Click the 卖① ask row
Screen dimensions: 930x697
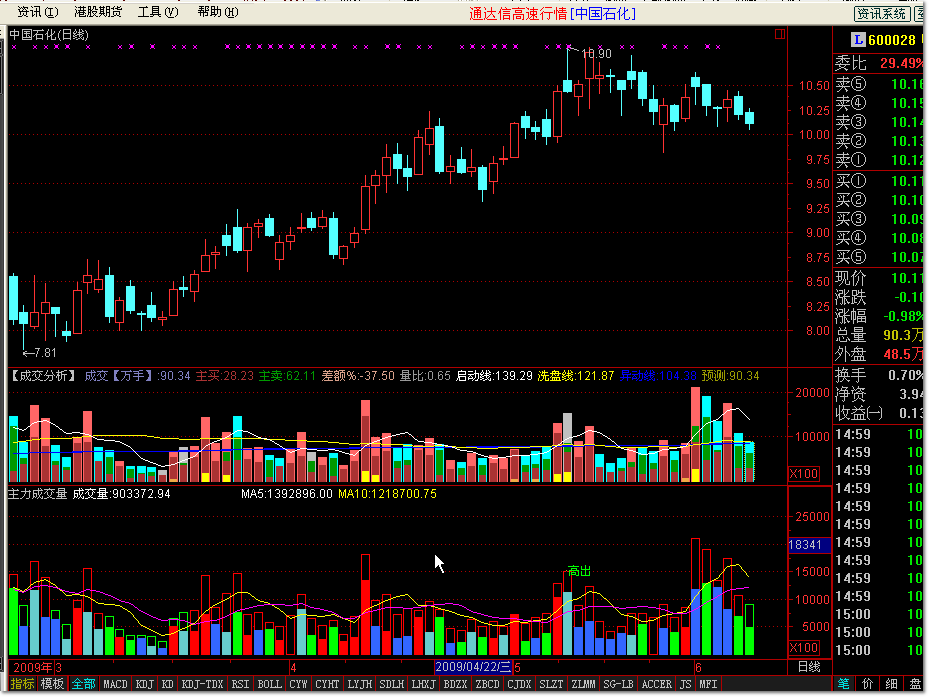[879, 160]
